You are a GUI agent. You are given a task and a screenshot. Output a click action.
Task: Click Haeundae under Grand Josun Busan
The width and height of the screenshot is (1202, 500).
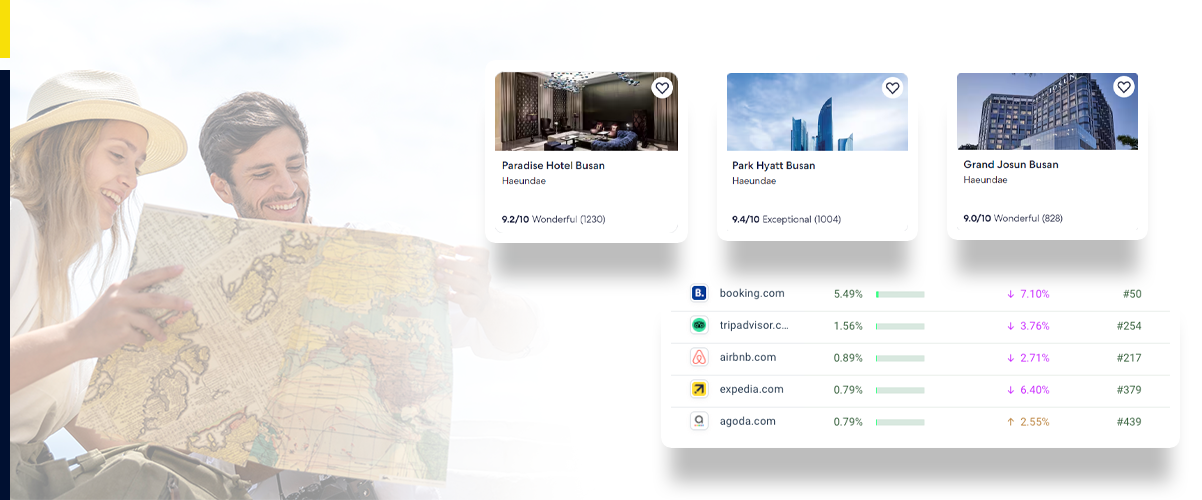point(985,180)
